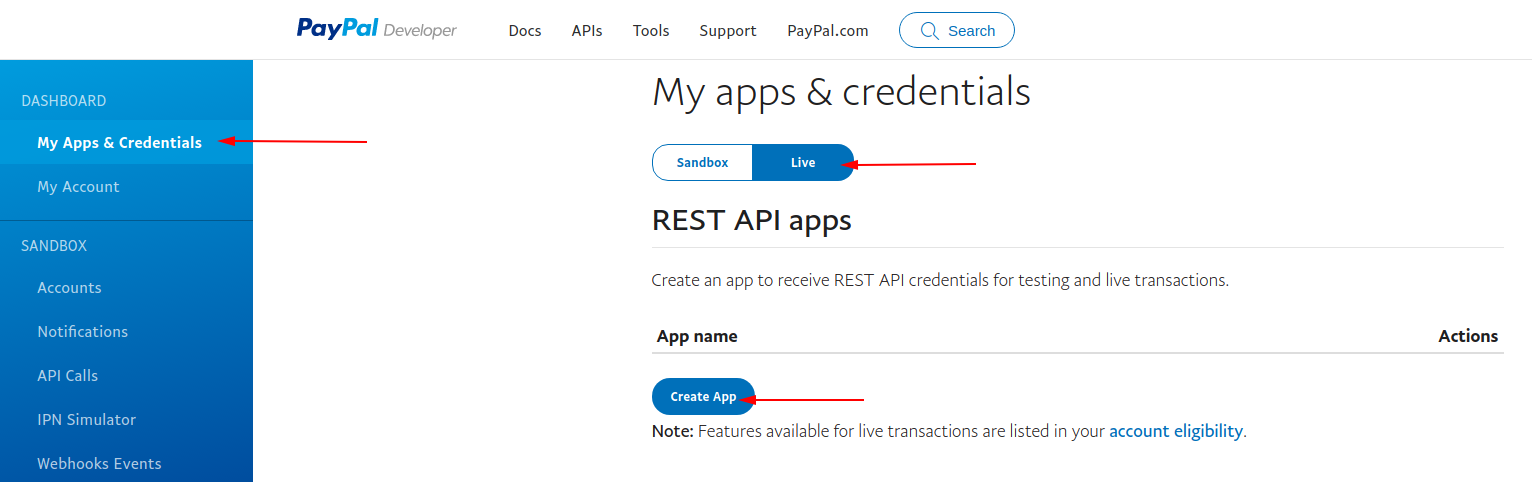
Task: Switch the toggle to Sandbox mode
Action: coord(702,163)
